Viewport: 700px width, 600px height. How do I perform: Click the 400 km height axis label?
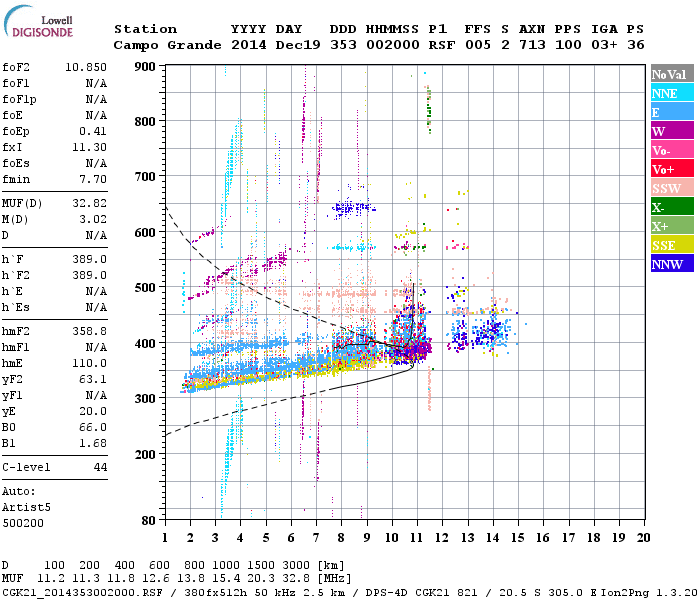click(x=145, y=343)
